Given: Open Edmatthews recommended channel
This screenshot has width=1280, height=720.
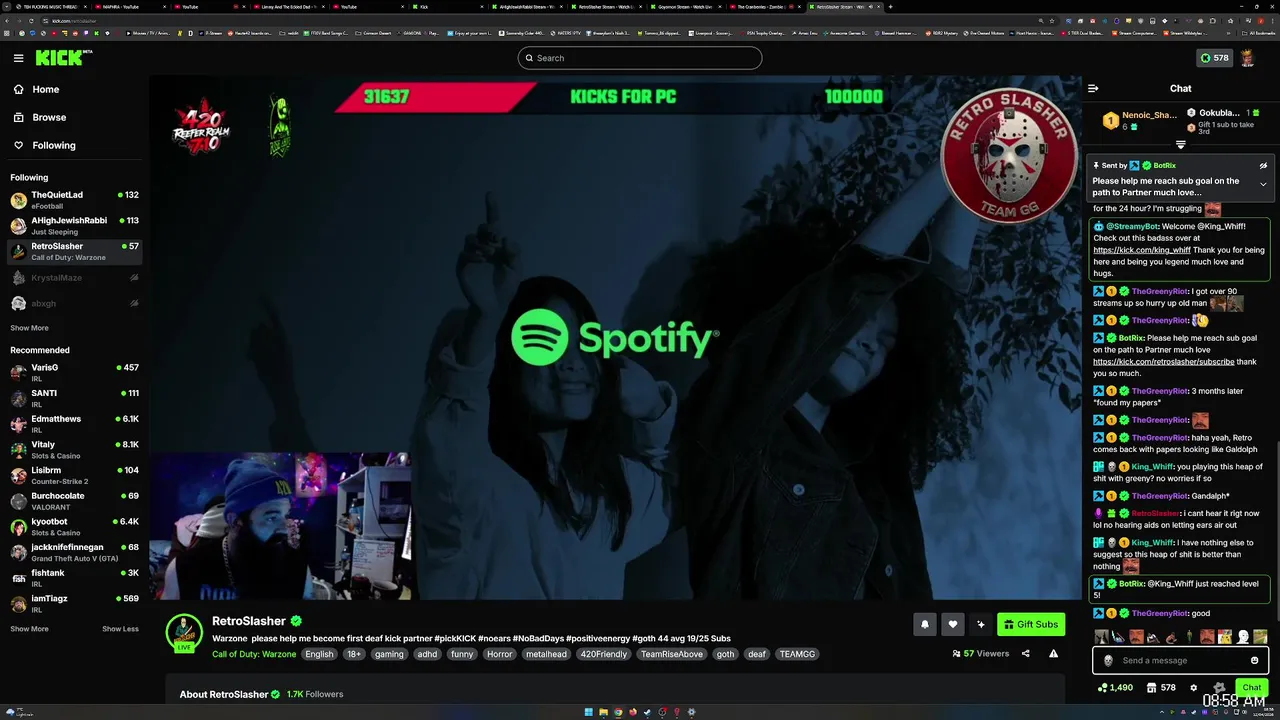Looking at the screenshot, I should pyautogui.click(x=75, y=424).
